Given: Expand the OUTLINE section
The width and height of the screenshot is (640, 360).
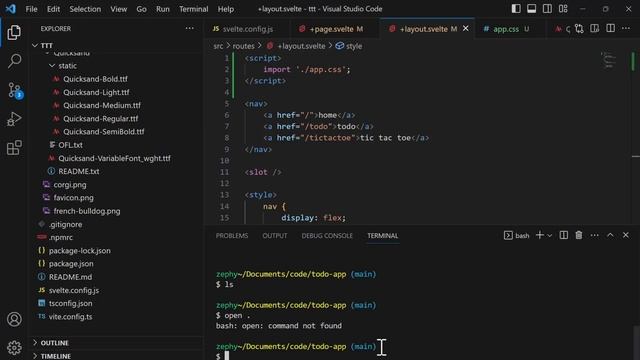Looking at the screenshot, I should [54, 343].
